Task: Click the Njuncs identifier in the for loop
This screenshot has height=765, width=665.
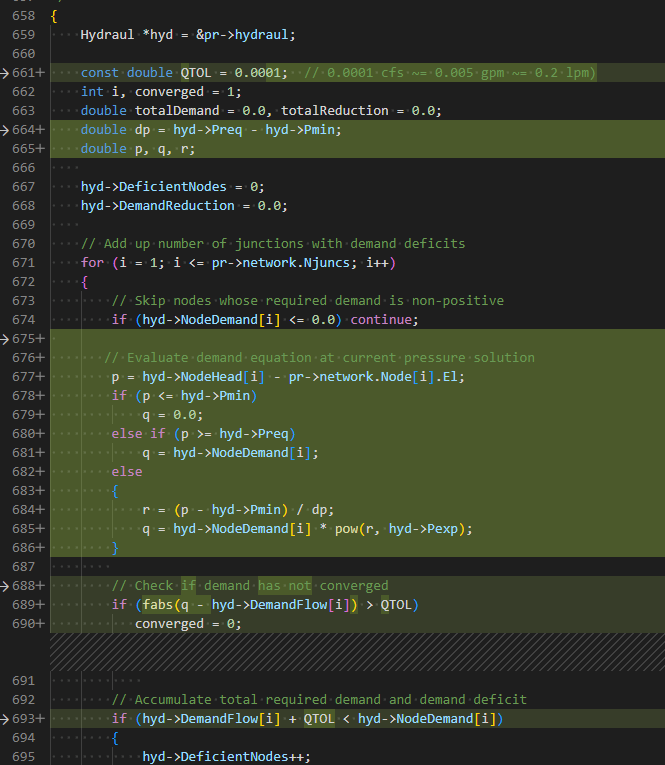Action: pos(327,263)
